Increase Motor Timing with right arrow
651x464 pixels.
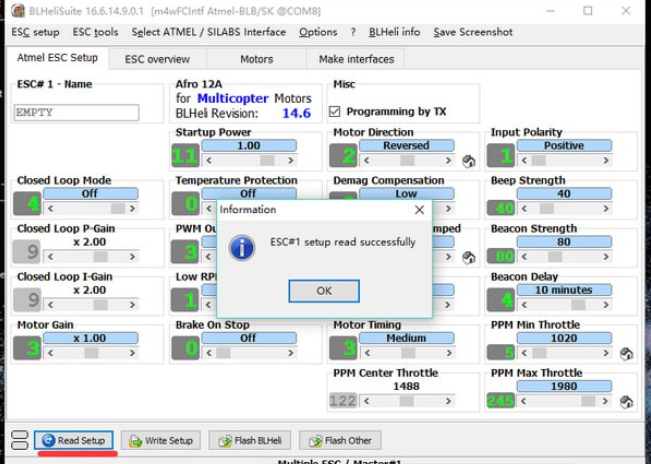pyautogui.click(x=448, y=353)
